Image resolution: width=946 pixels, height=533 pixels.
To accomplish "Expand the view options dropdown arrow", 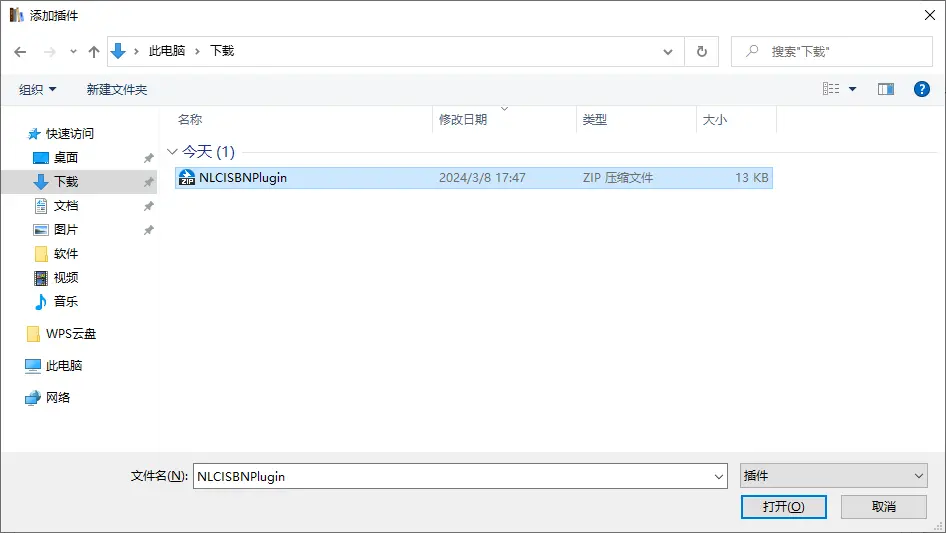I will [853, 89].
